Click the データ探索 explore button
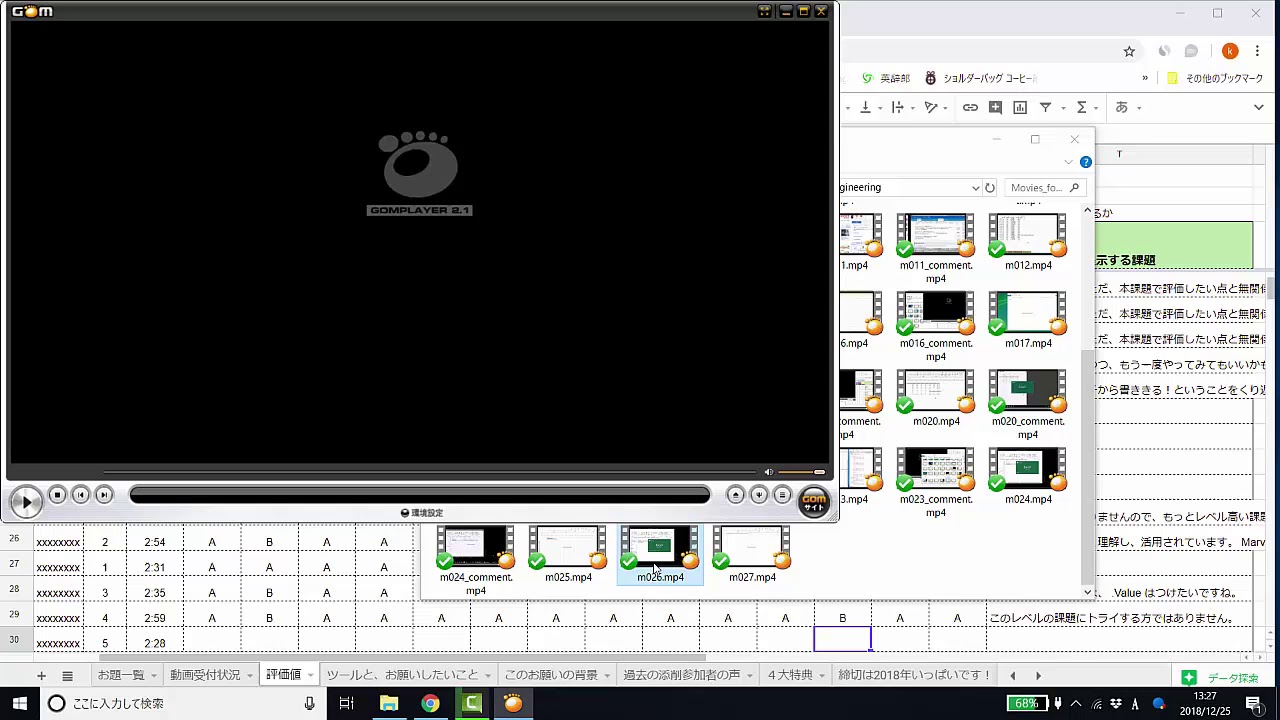 click(x=1220, y=678)
